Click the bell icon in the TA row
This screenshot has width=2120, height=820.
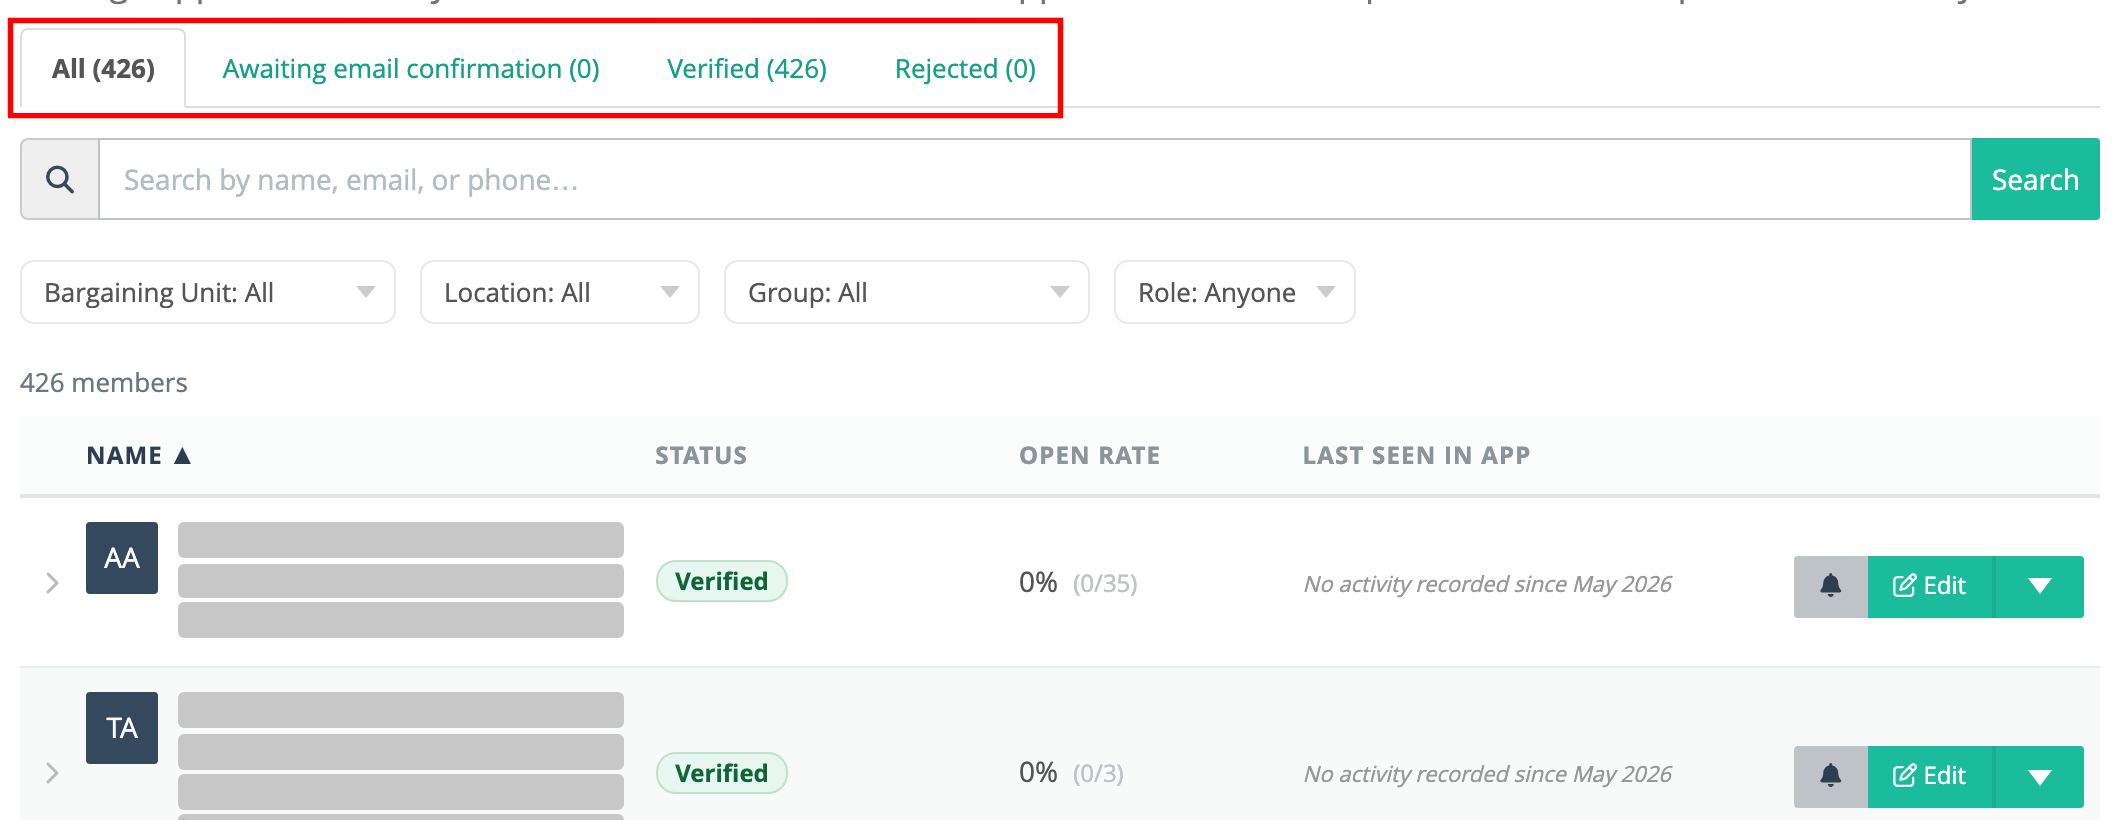(x=1831, y=776)
